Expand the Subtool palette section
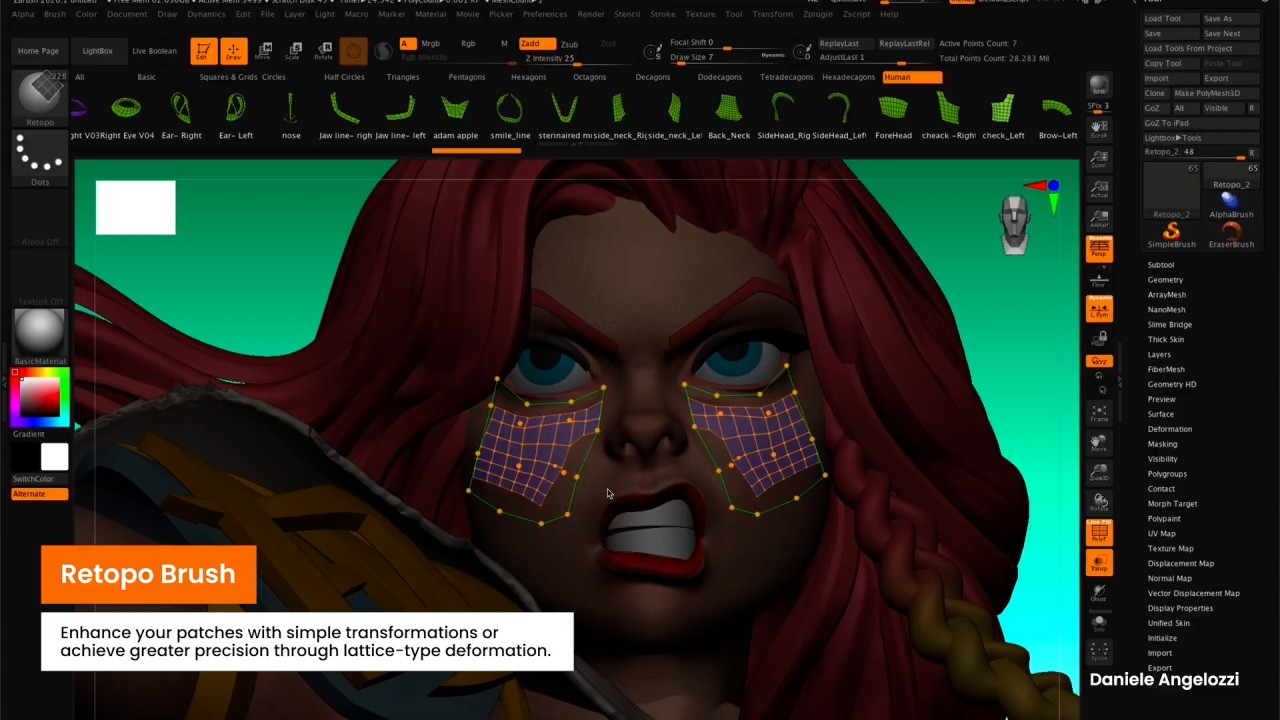Image resolution: width=1280 pixels, height=720 pixels. [1160, 265]
